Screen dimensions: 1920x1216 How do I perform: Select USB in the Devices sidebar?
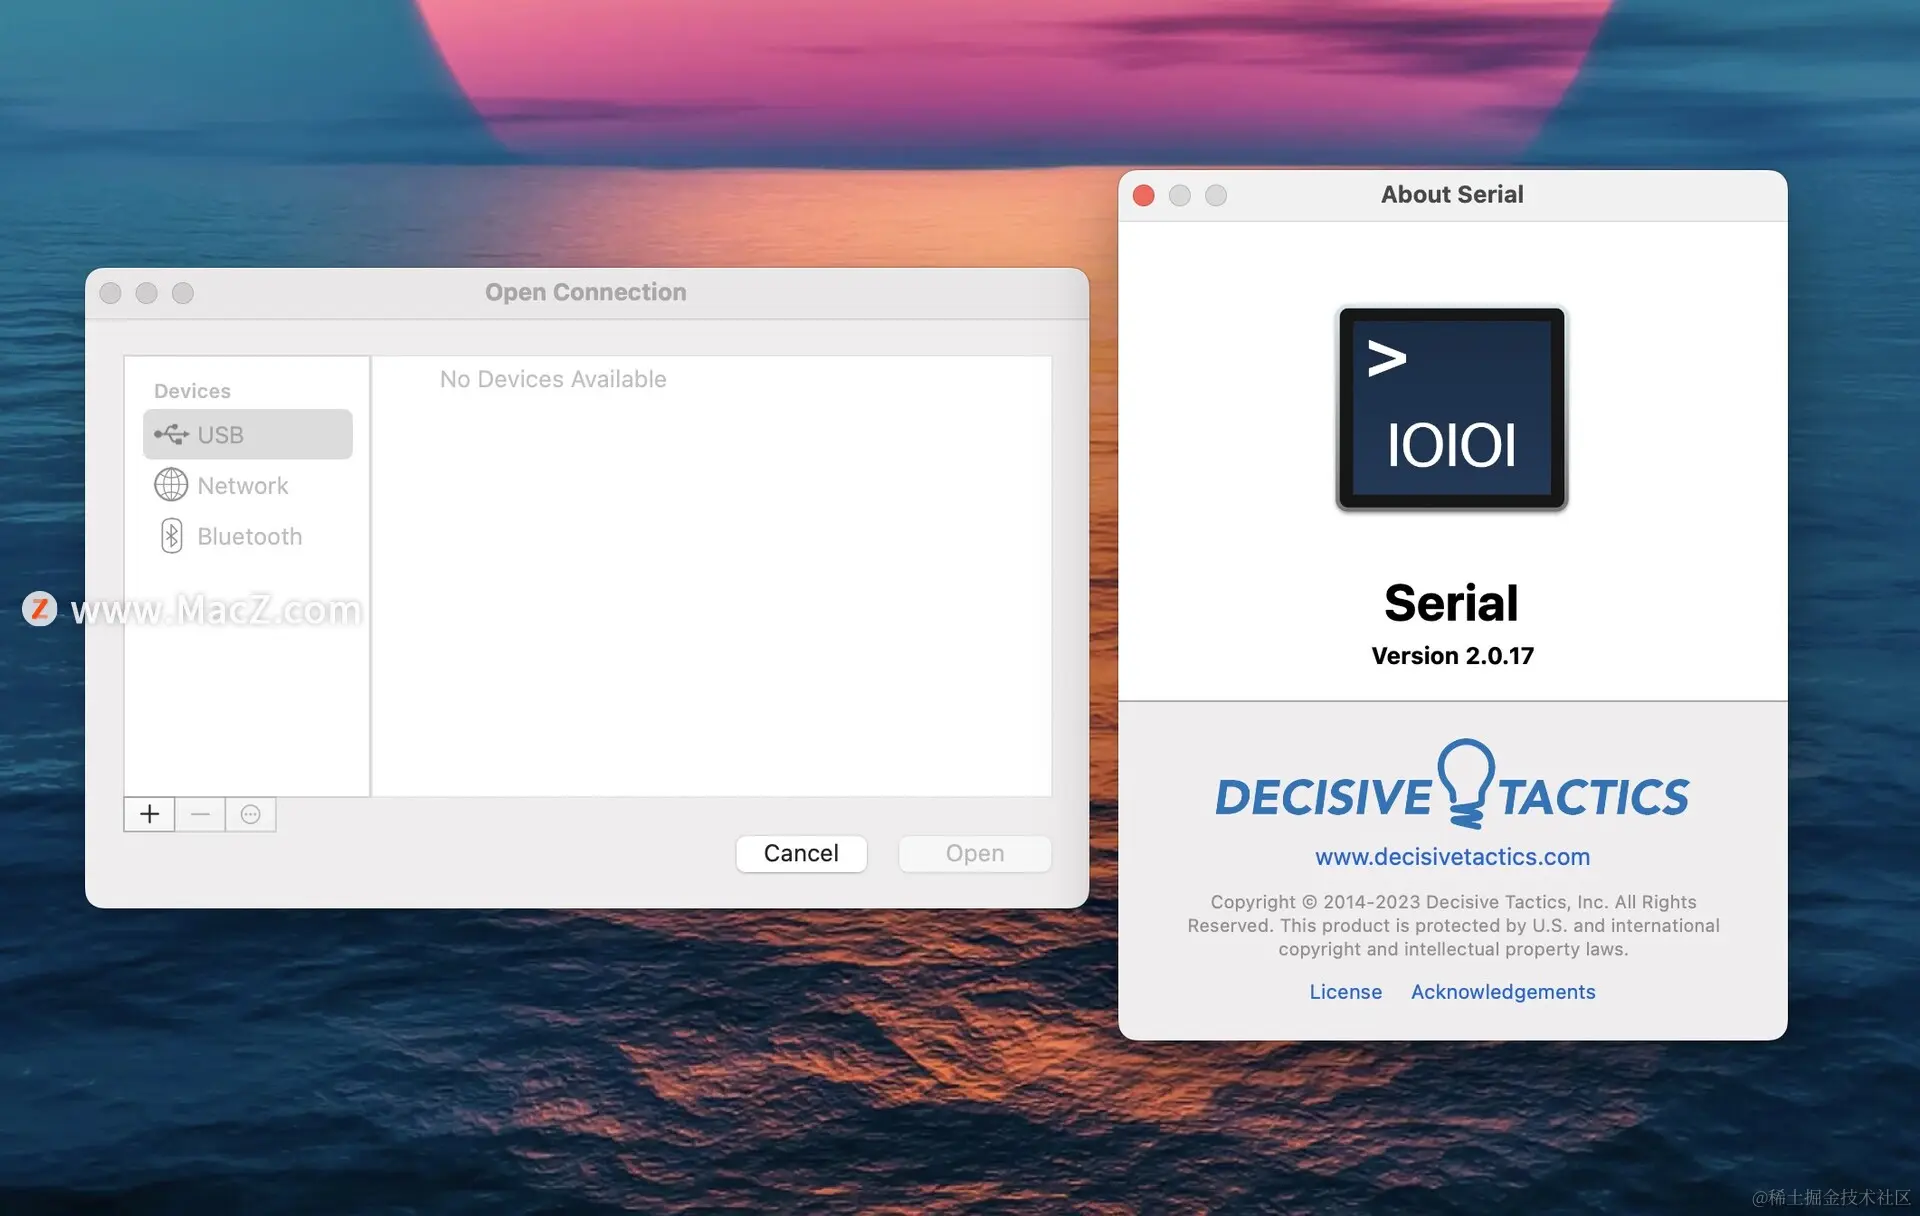click(x=247, y=434)
